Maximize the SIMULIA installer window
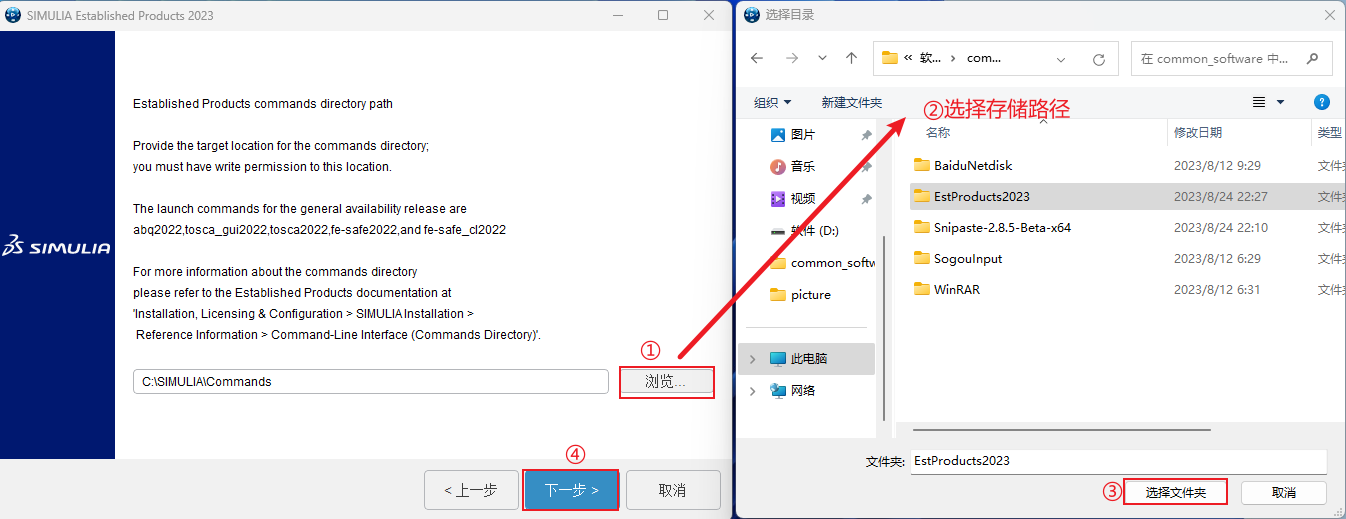Screen dimensions: 1346x519 tap(663, 15)
